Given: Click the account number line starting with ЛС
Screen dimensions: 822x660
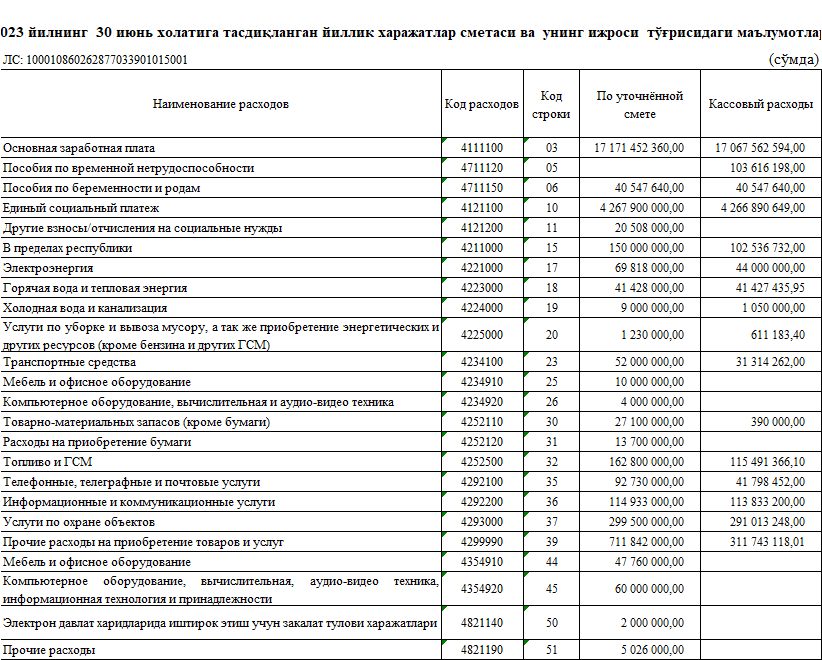Looking at the screenshot, I should pos(95,60).
